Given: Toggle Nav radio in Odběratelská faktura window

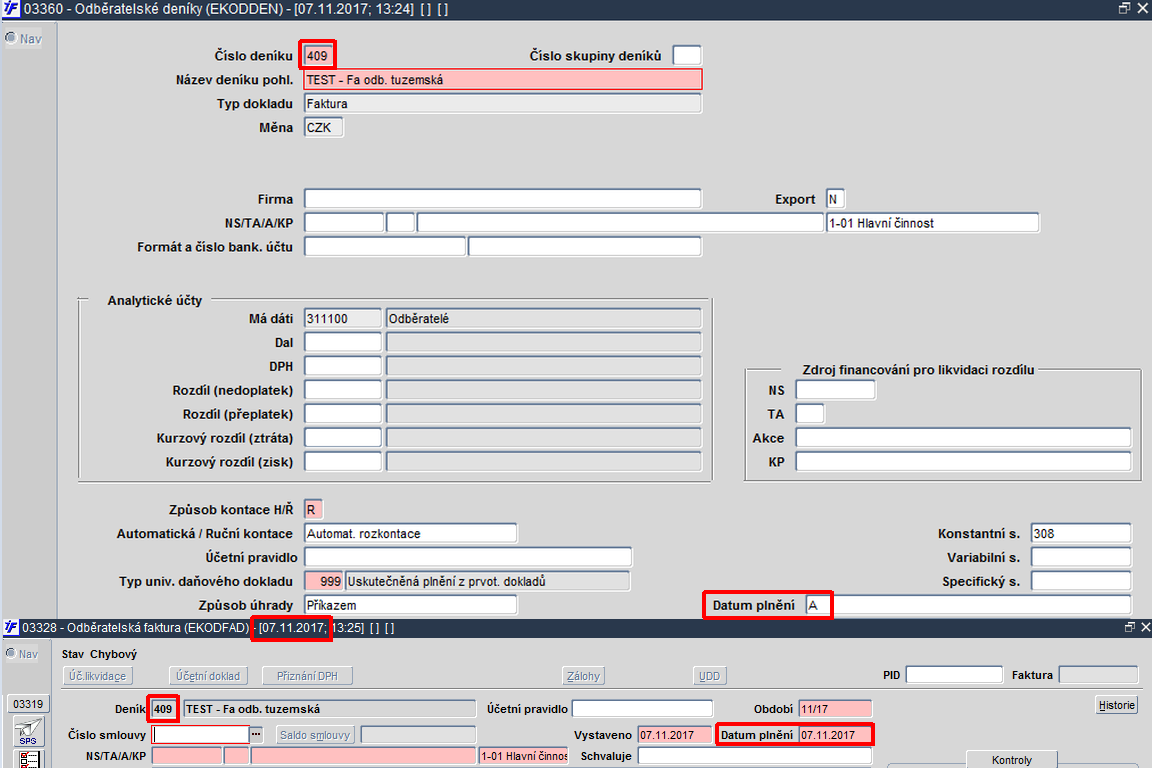Looking at the screenshot, I should 10,653.
